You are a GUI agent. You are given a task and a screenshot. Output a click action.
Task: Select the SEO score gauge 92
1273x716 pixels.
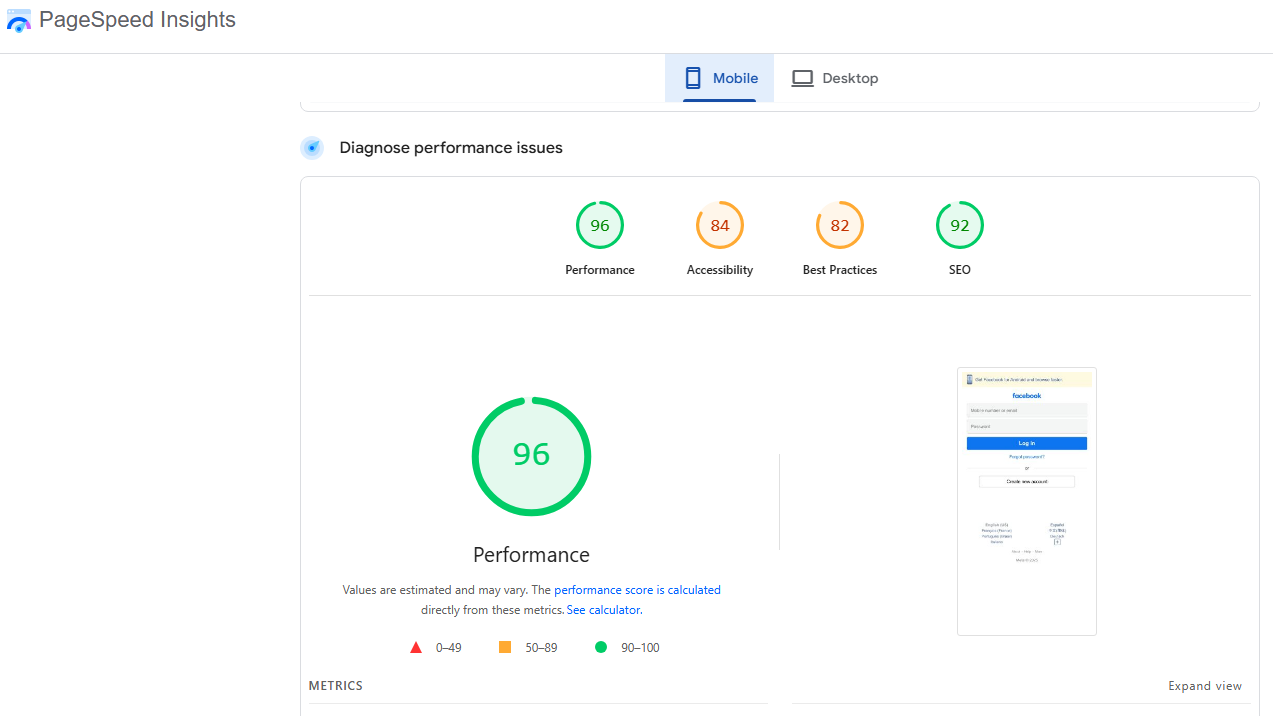(960, 225)
